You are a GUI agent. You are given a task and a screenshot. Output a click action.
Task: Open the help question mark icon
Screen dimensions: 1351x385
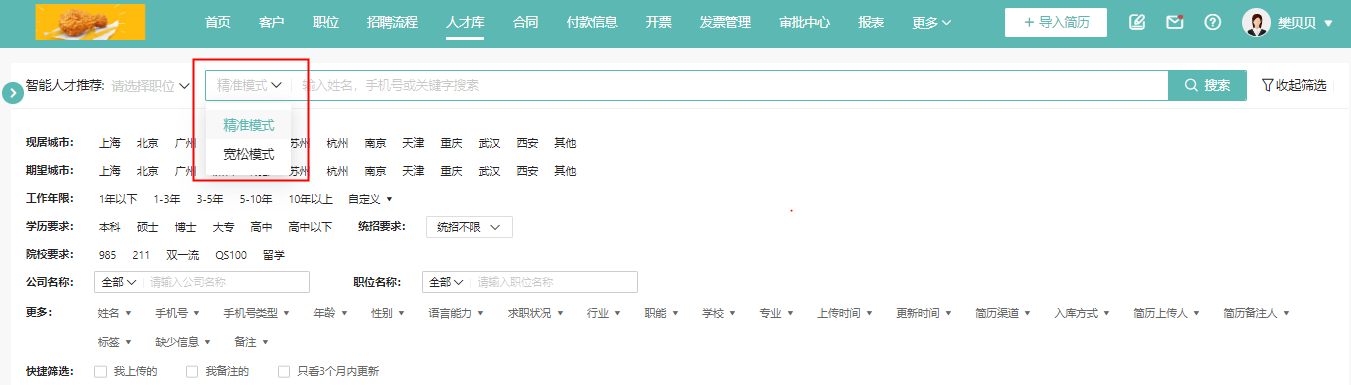pyautogui.click(x=1213, y=22)
